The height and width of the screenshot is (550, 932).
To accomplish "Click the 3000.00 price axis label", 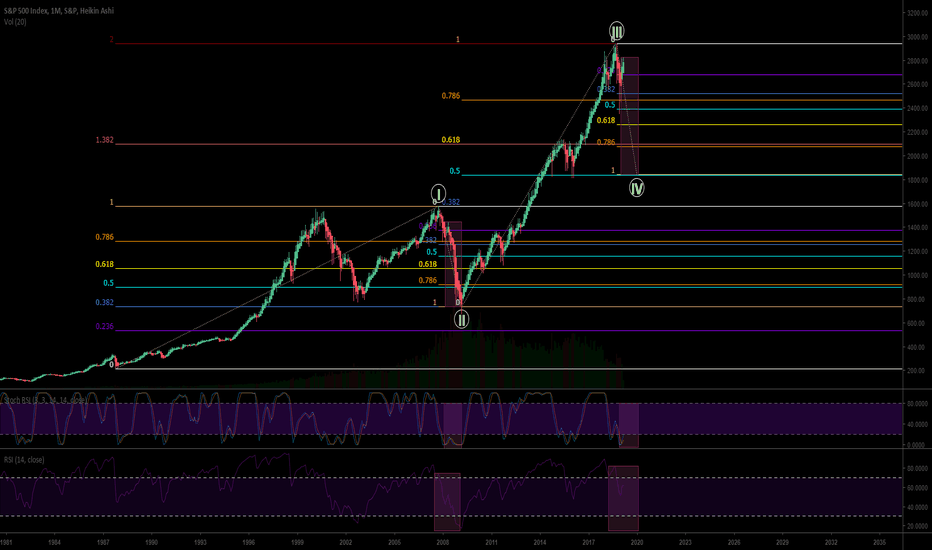I will [x=917, y=37].
